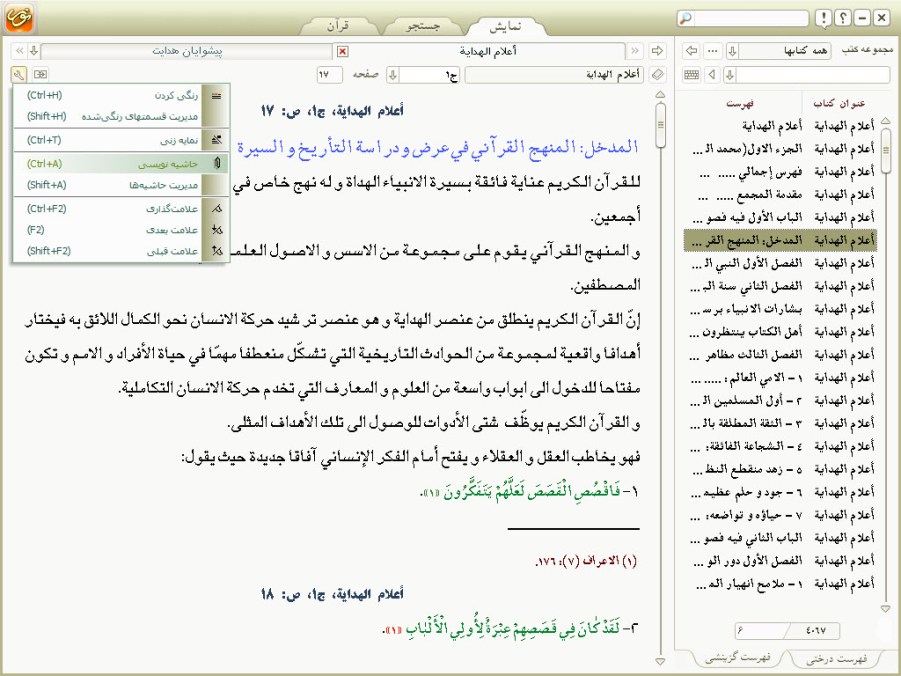Screen dimensions: 901x676
Task: Select the list row 'فهرس إجمالي'
Action: pyautogui.click(x=780, y=172)
